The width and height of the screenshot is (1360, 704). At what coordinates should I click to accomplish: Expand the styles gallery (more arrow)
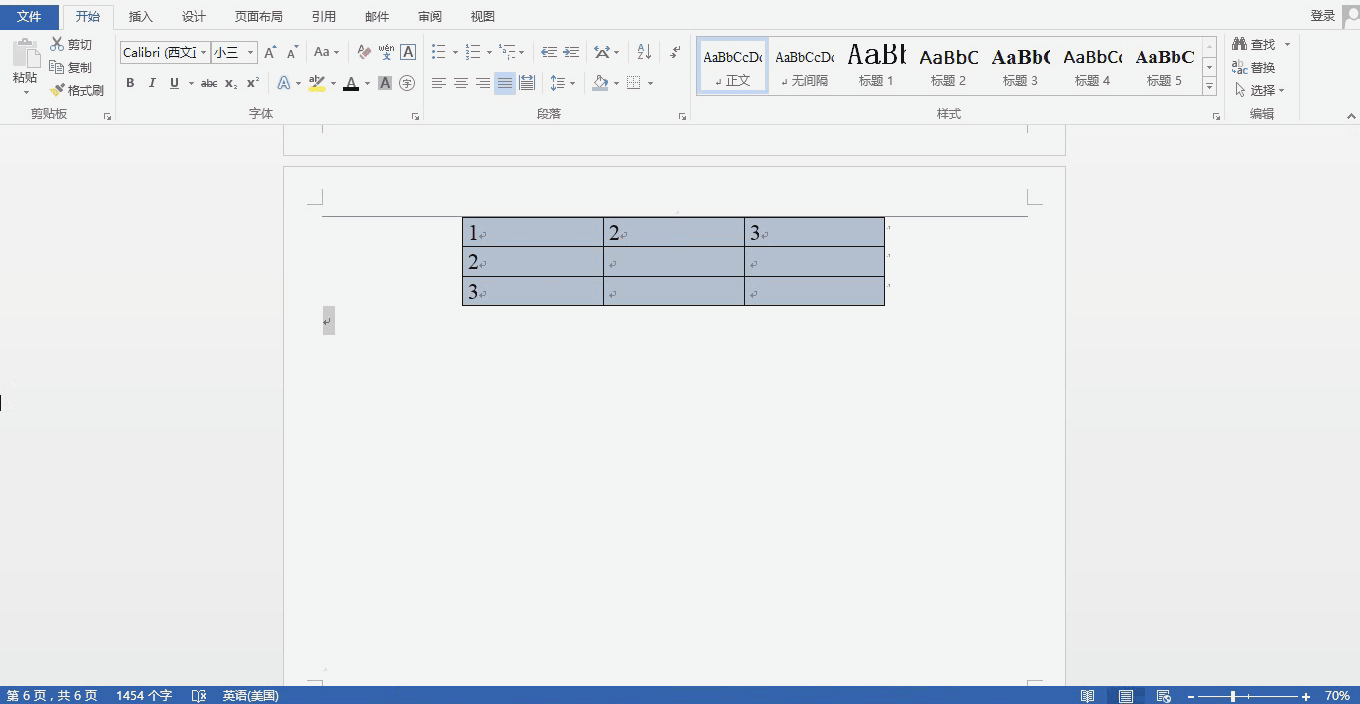point(1209,87)
